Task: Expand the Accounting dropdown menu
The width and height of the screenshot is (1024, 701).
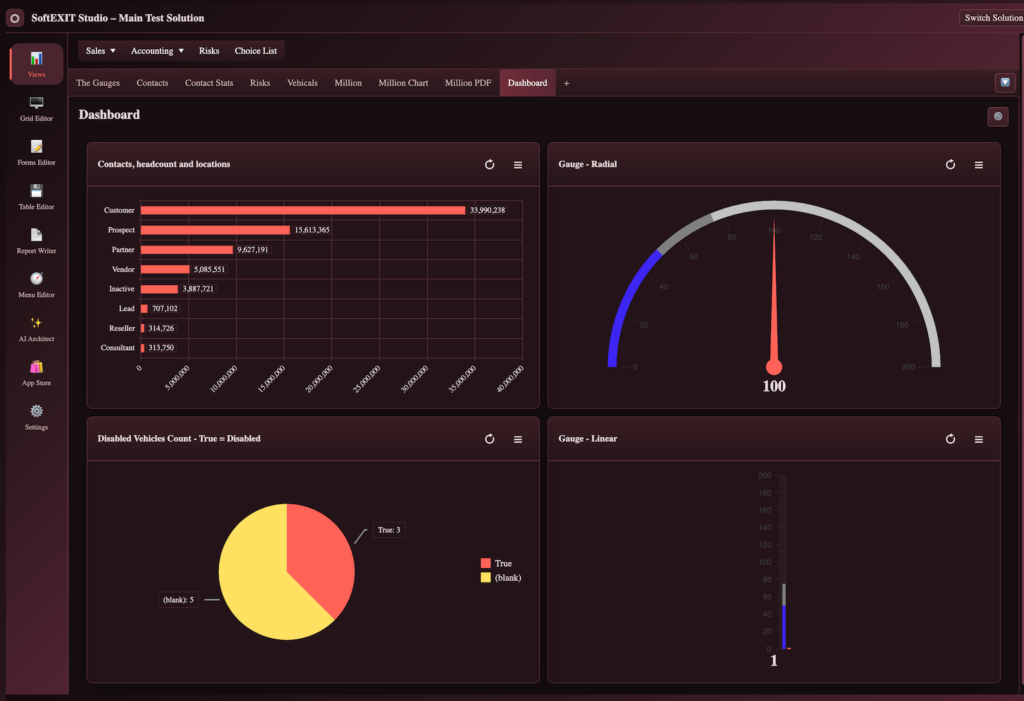Action: pyautogui.click(x=157, y=51)
